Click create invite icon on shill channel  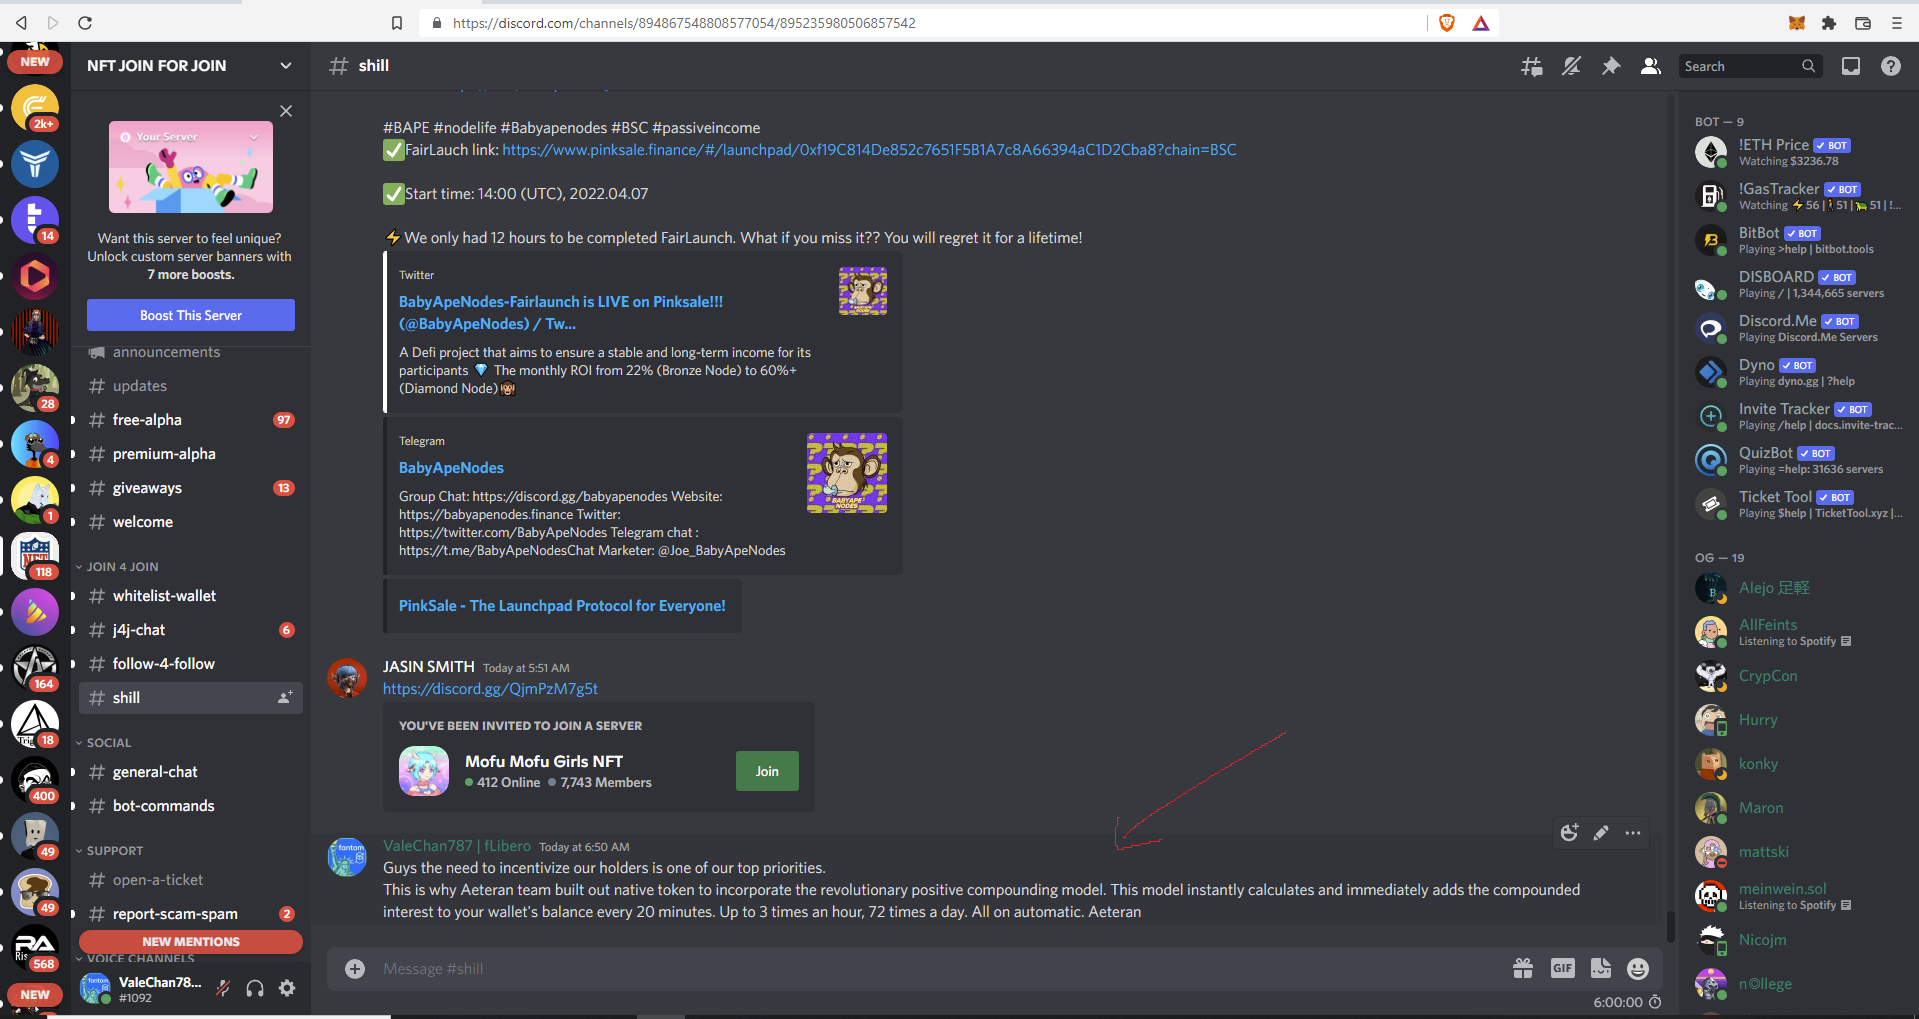pos(285,697)
